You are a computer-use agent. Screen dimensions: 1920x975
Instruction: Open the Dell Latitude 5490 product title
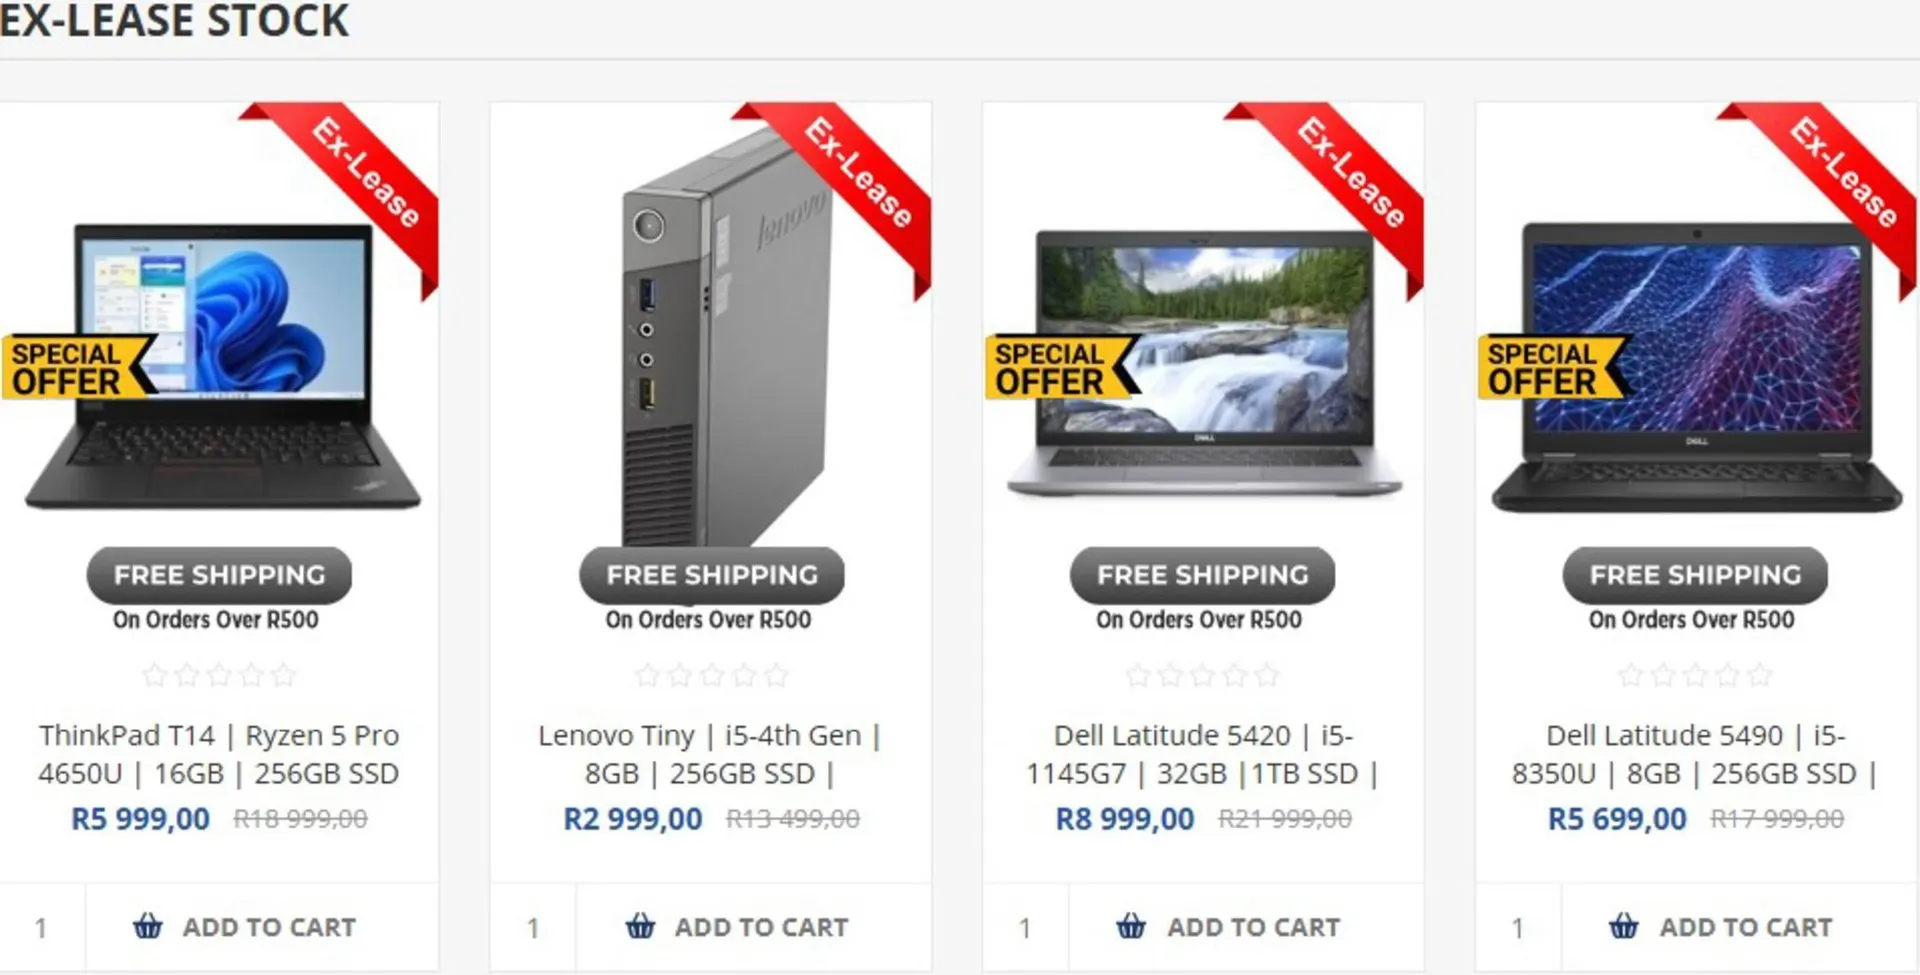click(1695, 754)
